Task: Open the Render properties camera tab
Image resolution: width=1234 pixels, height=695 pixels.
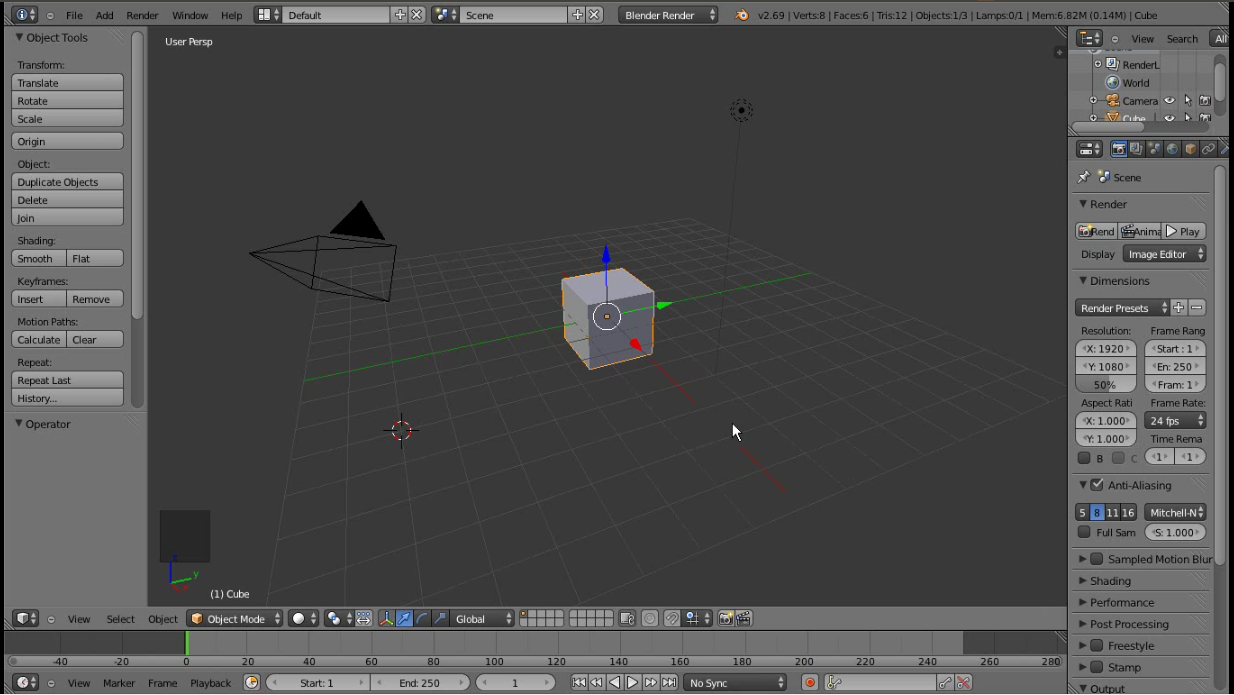Action: (x=1119, y=149)
